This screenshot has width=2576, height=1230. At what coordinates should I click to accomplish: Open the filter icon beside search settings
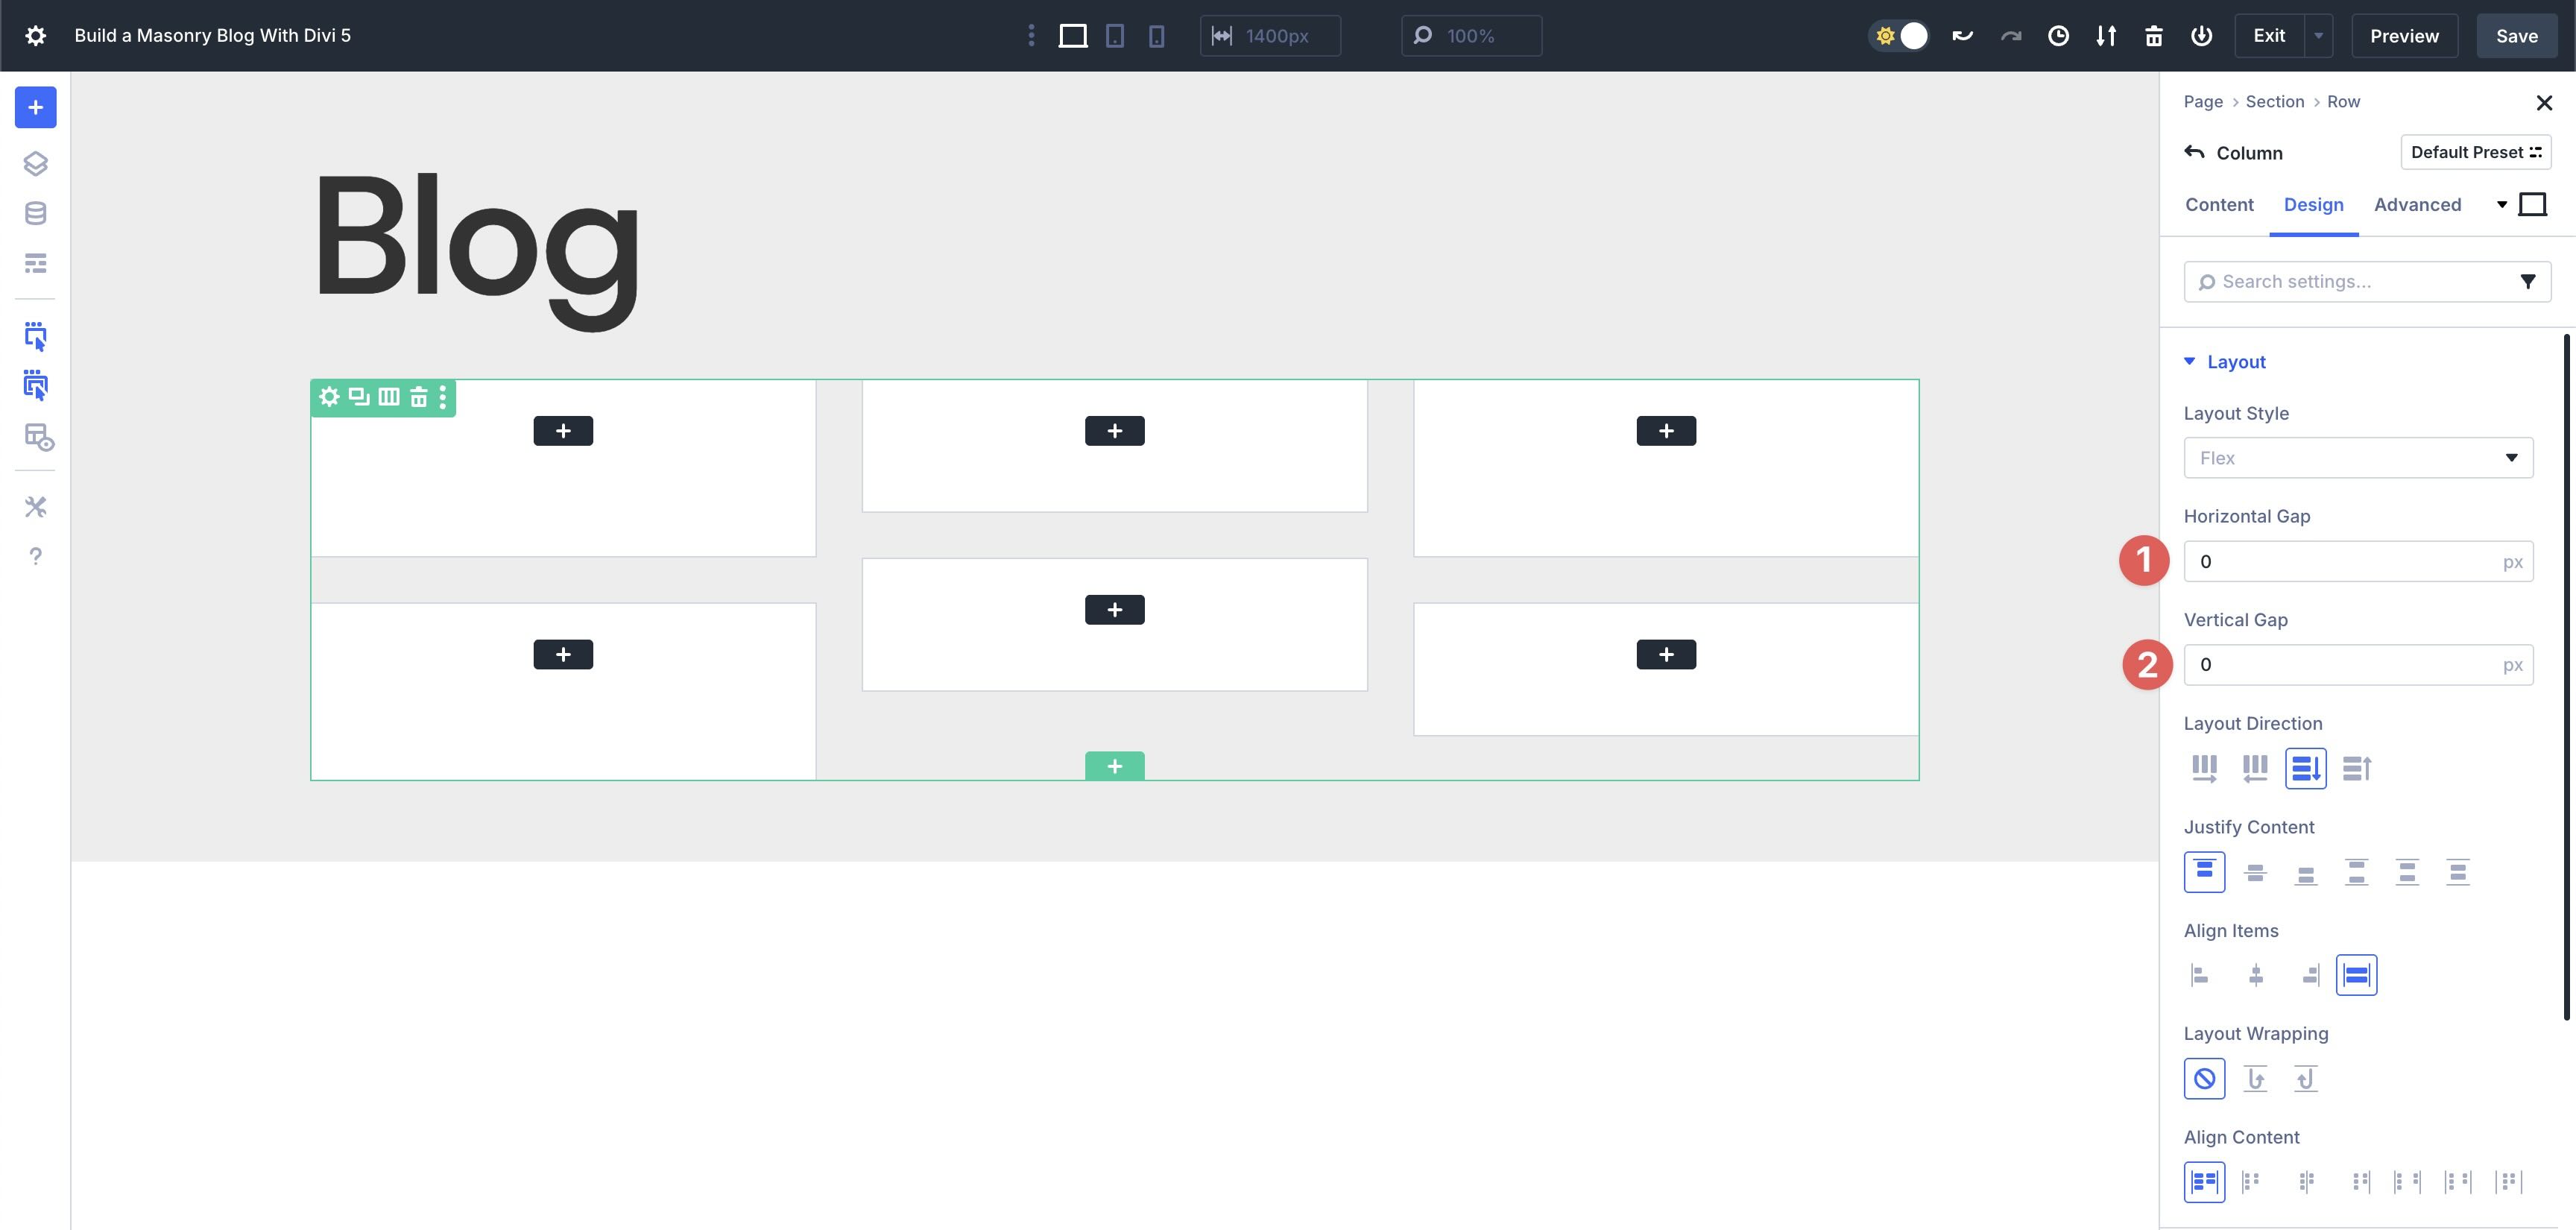tap(2529, 281)
